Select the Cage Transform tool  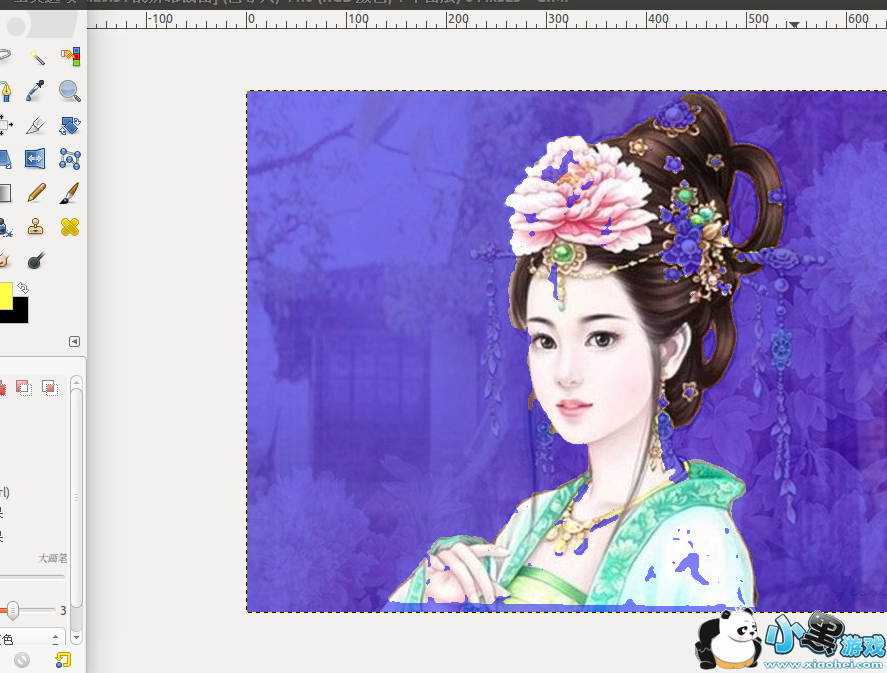coord(70,159)
